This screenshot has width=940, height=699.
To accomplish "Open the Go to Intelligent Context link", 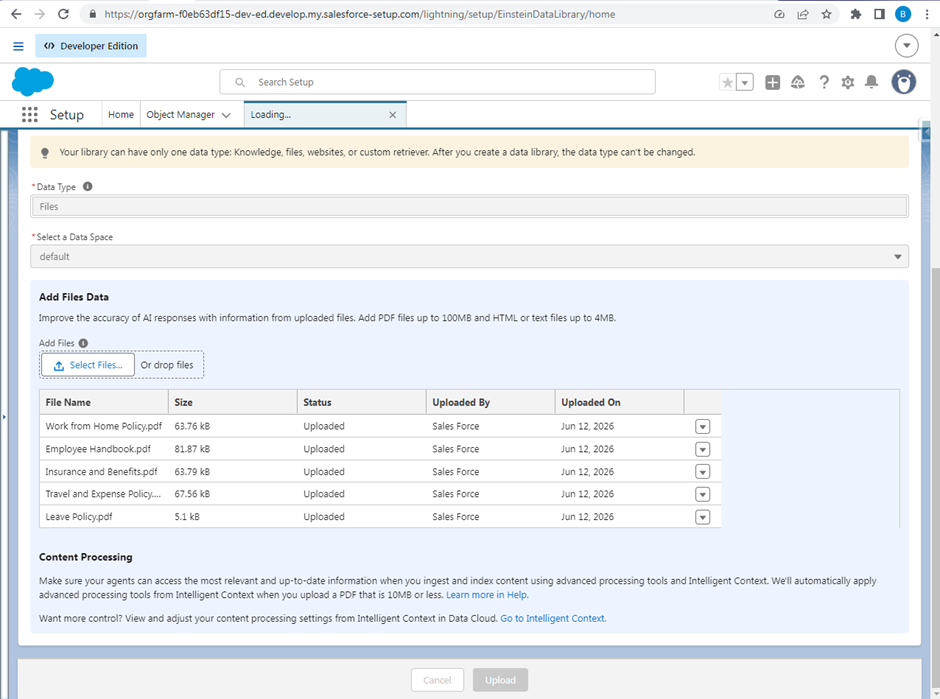I will (x=553, y=618).
